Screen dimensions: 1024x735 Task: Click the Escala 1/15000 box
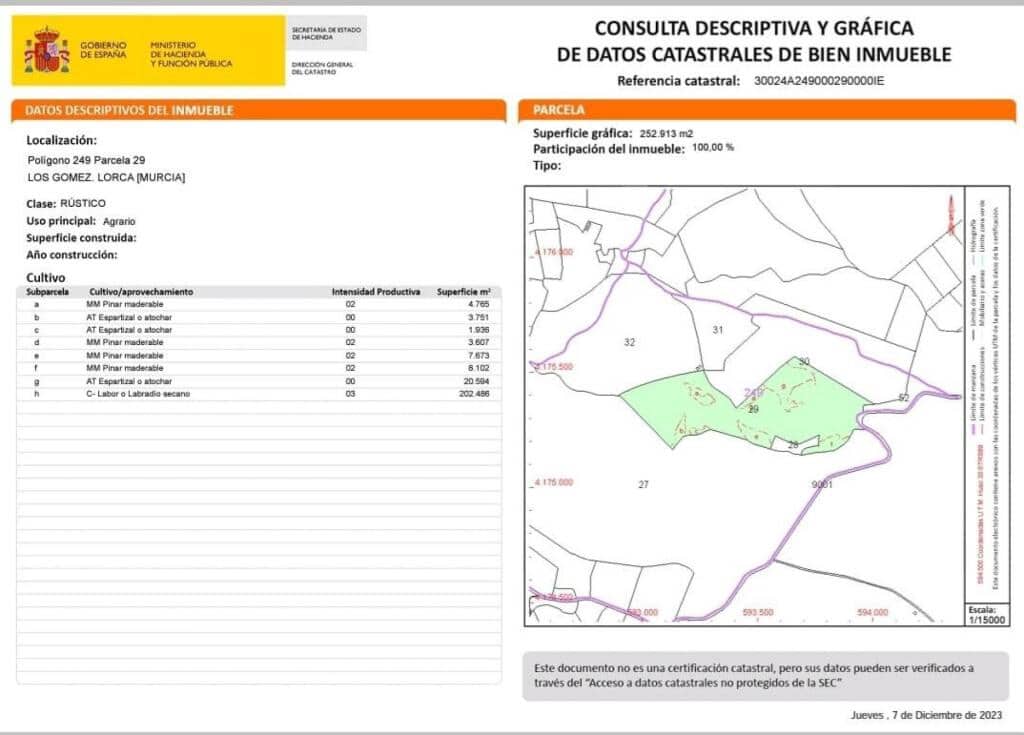[985, 612]
